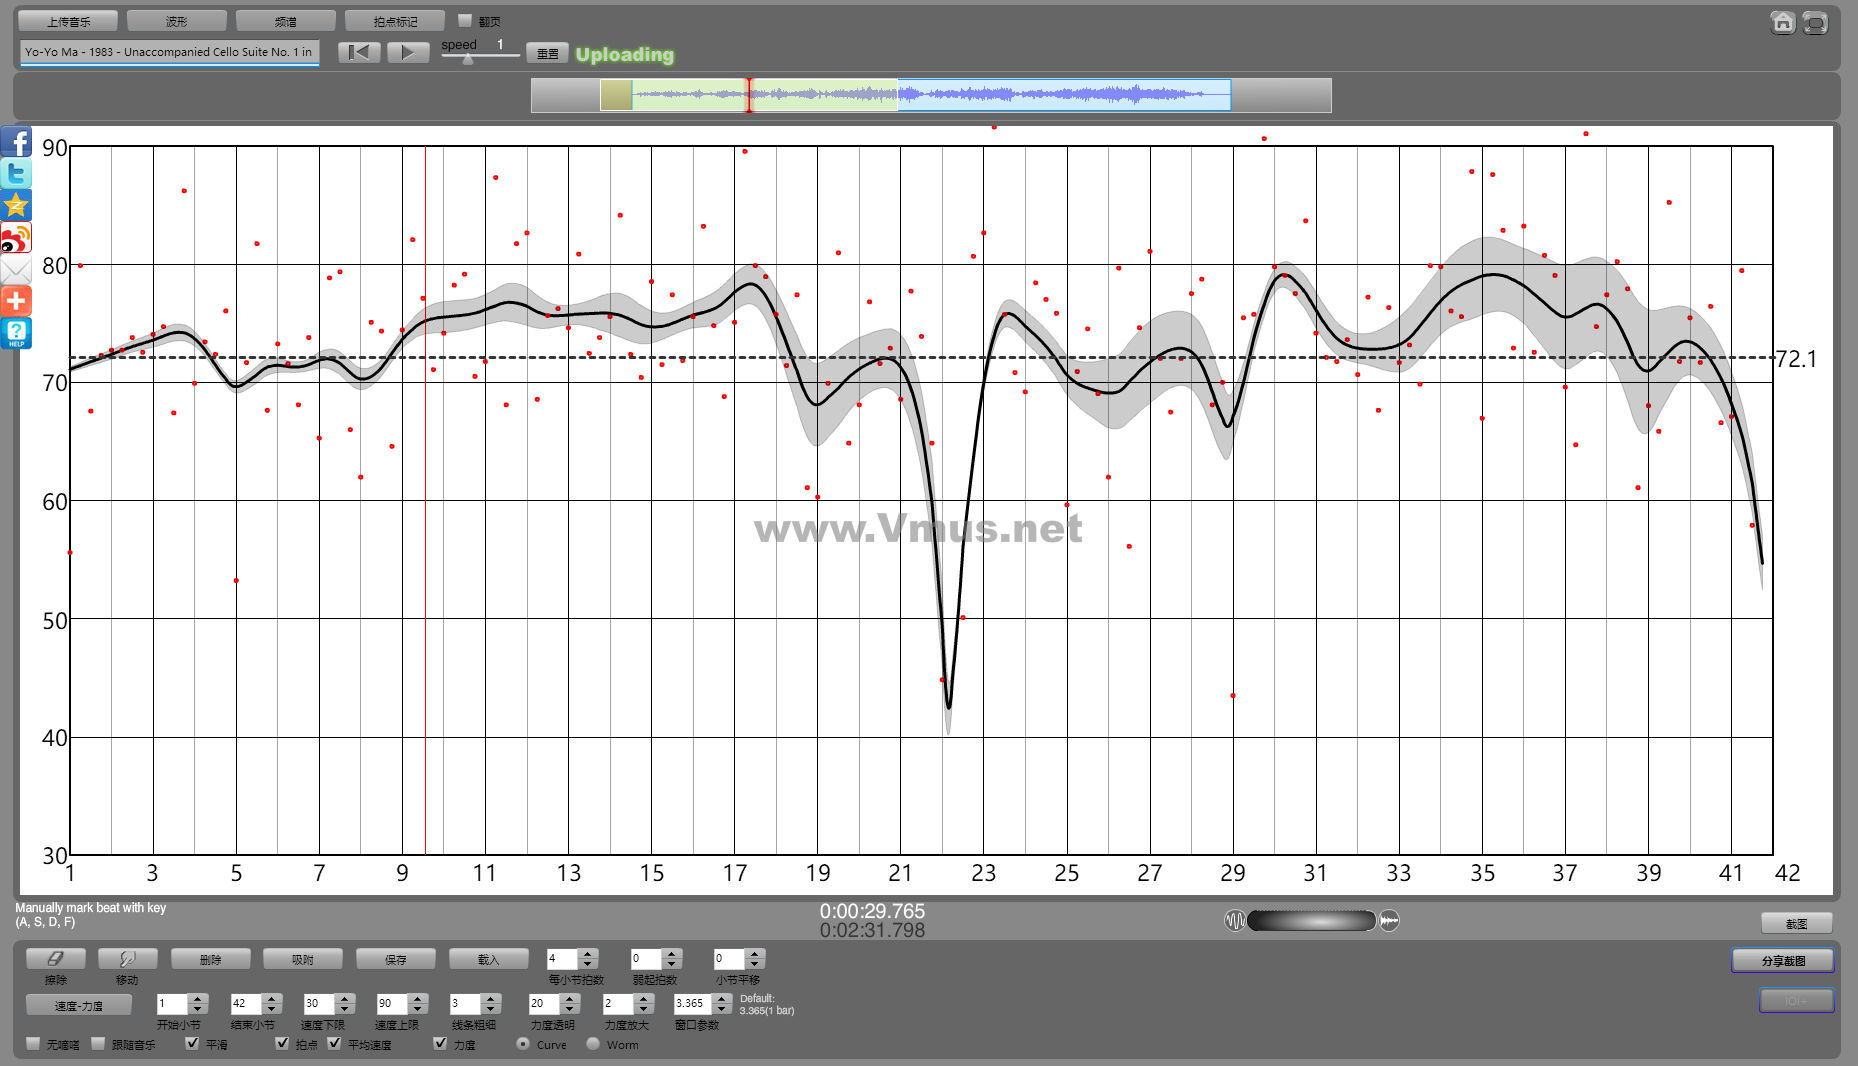
Task: Click the sine wave icon left of the gradient bar
Action: [x=1235, y=921]
